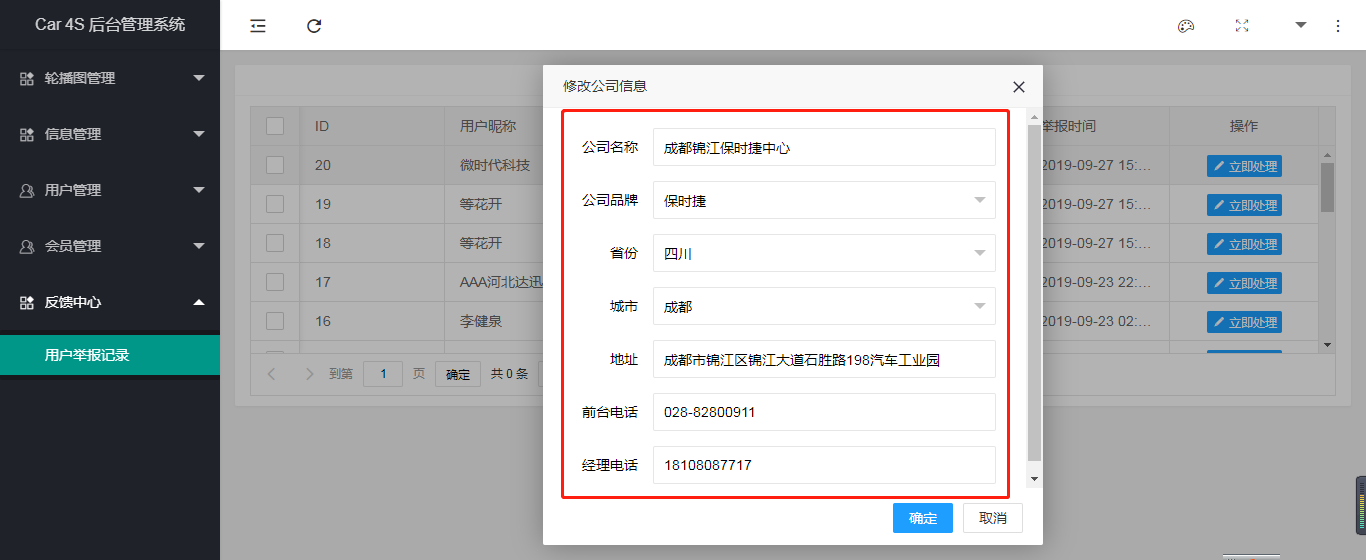Click the page number input box
Viewport: 1366px width, 560px height.
(x=383, y=374)
